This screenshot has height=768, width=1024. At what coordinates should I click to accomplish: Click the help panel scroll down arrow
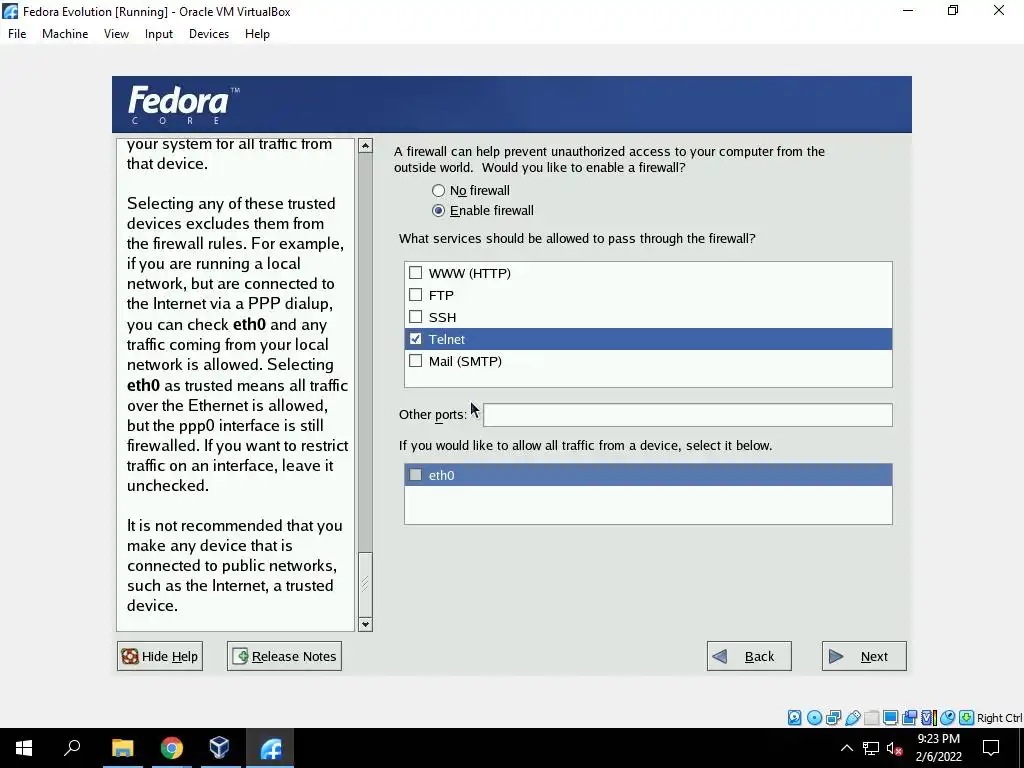point(366,624)
